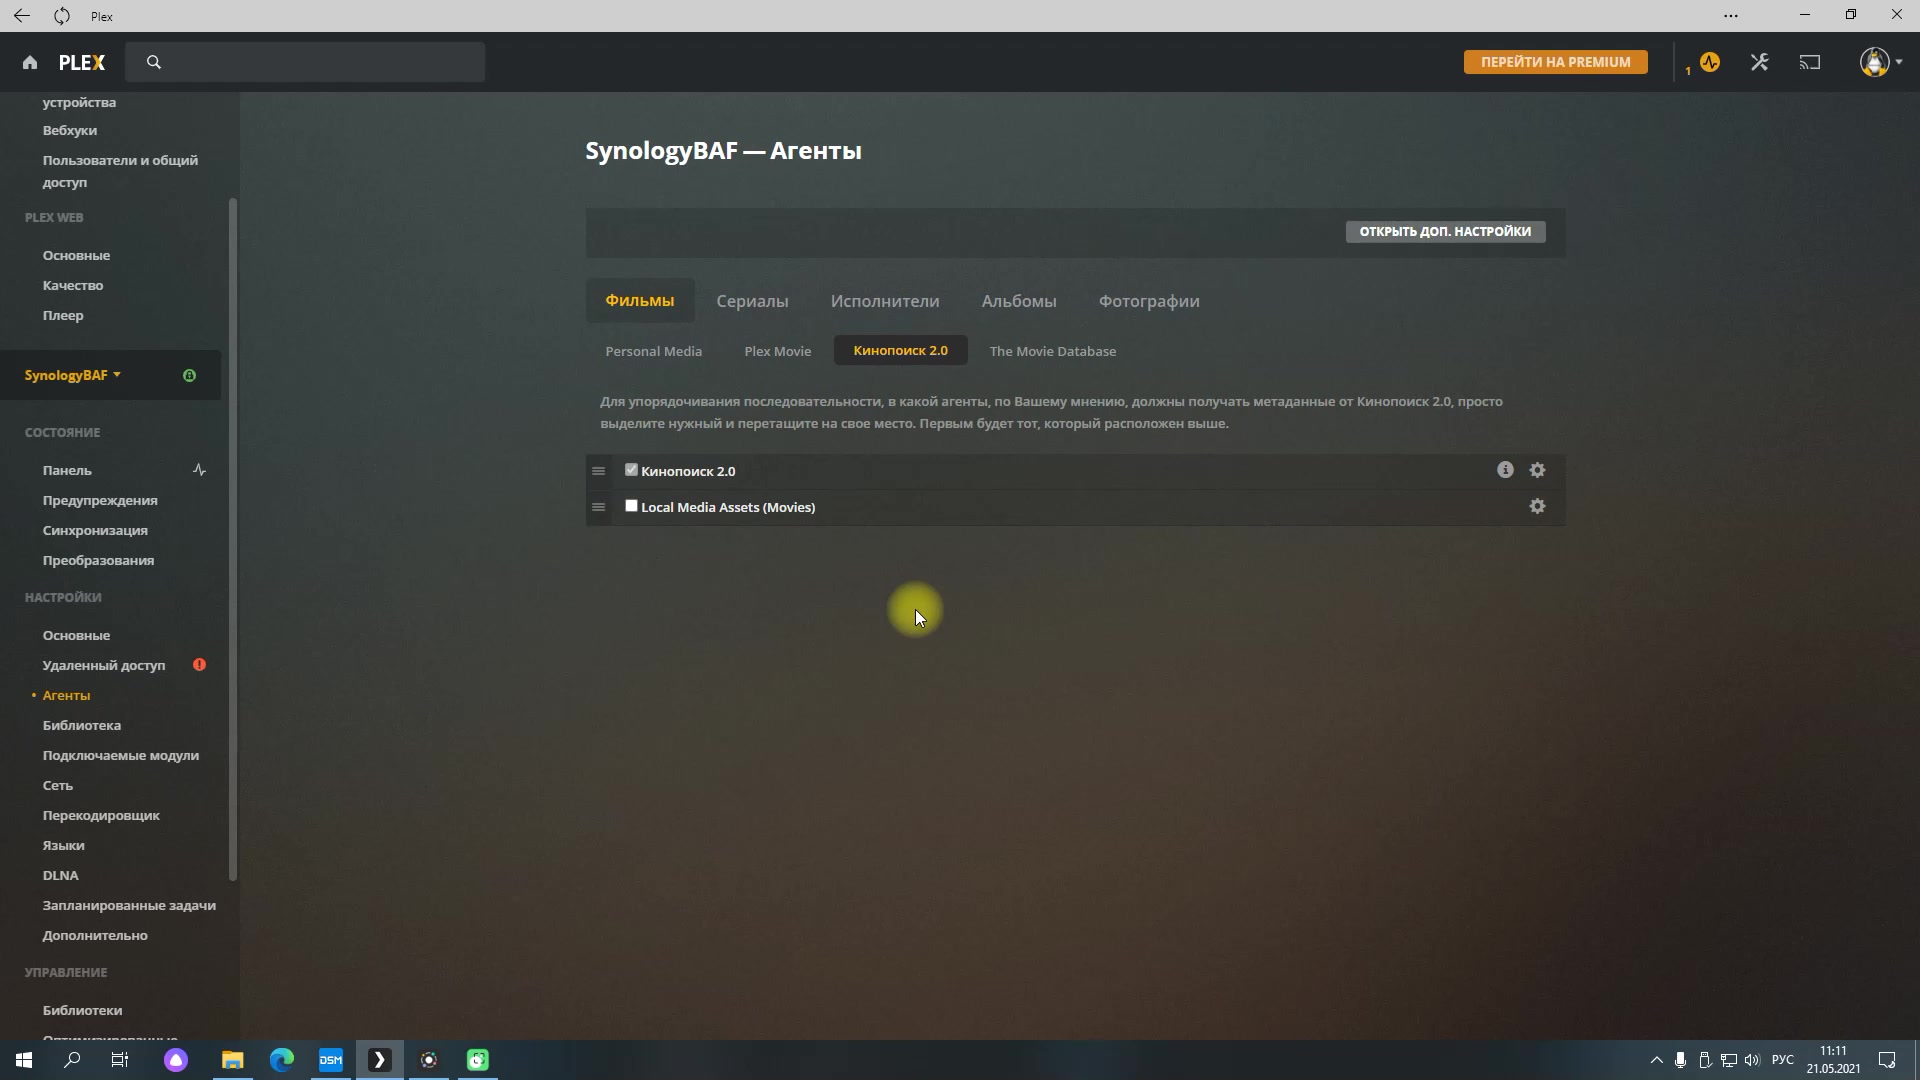Select the Plex Movie agent tab
The width and height of the screenshot is (1920, 1080).
[x=778, y=351]
